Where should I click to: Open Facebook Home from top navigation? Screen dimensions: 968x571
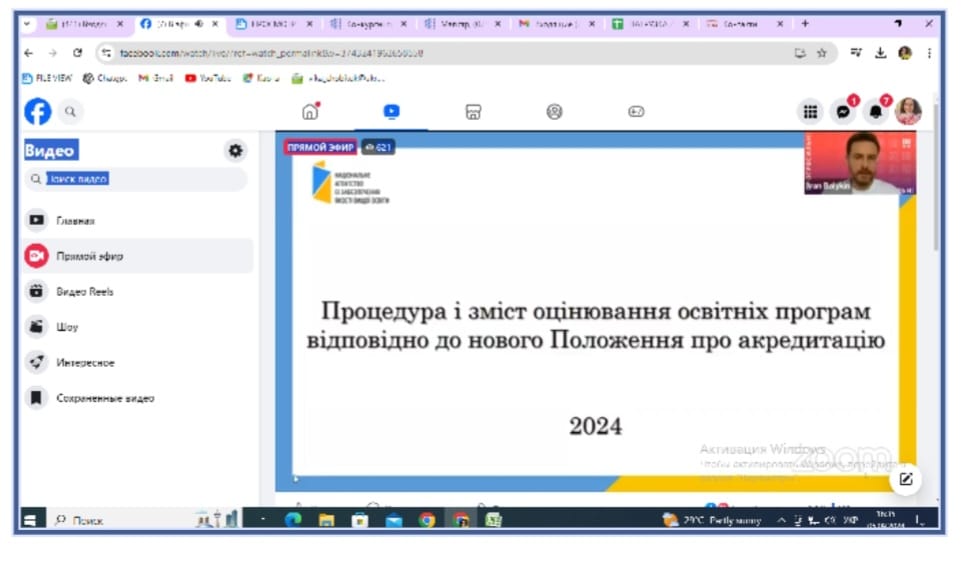coord(310,112)
